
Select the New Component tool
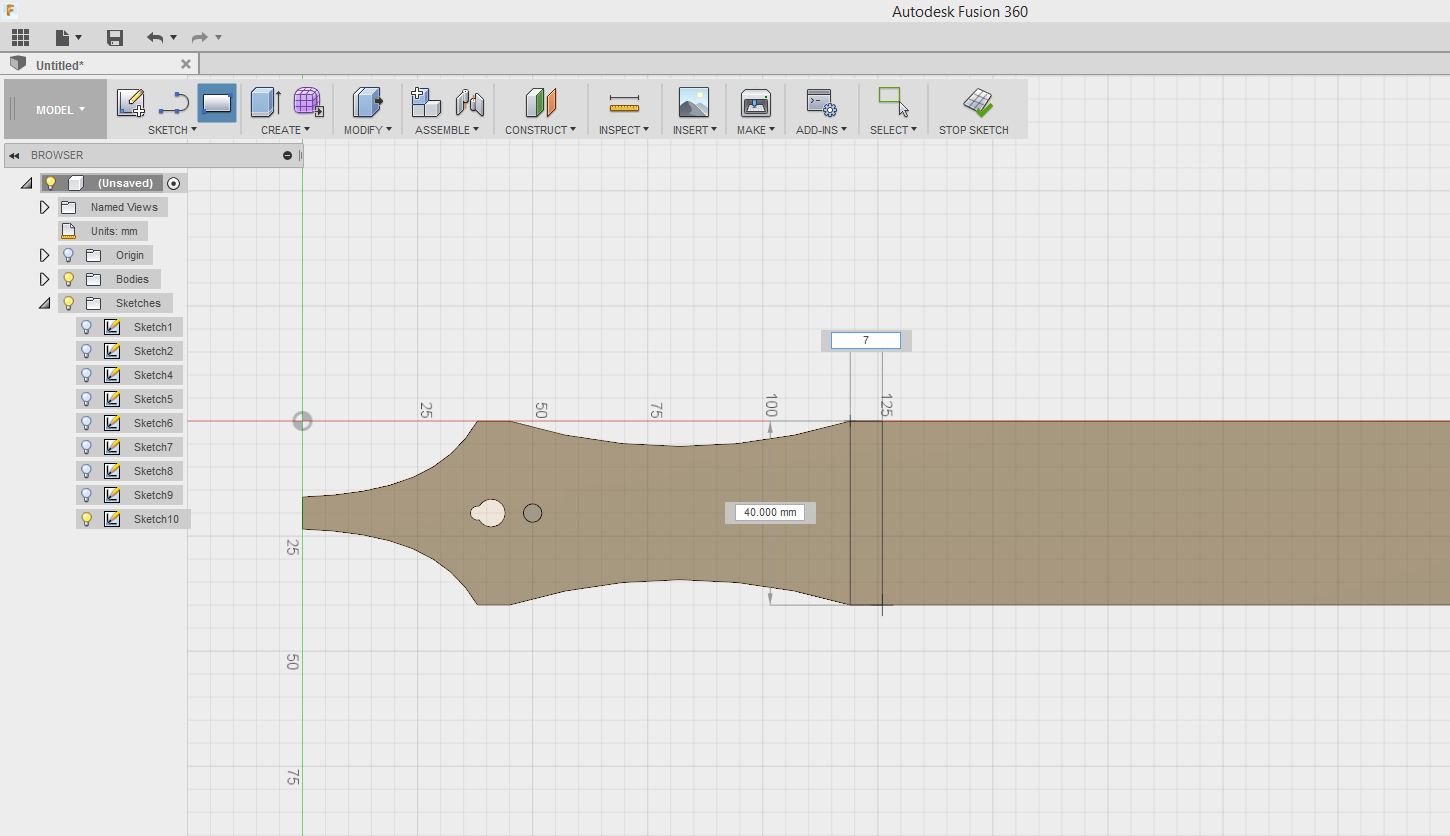(427, 103)
